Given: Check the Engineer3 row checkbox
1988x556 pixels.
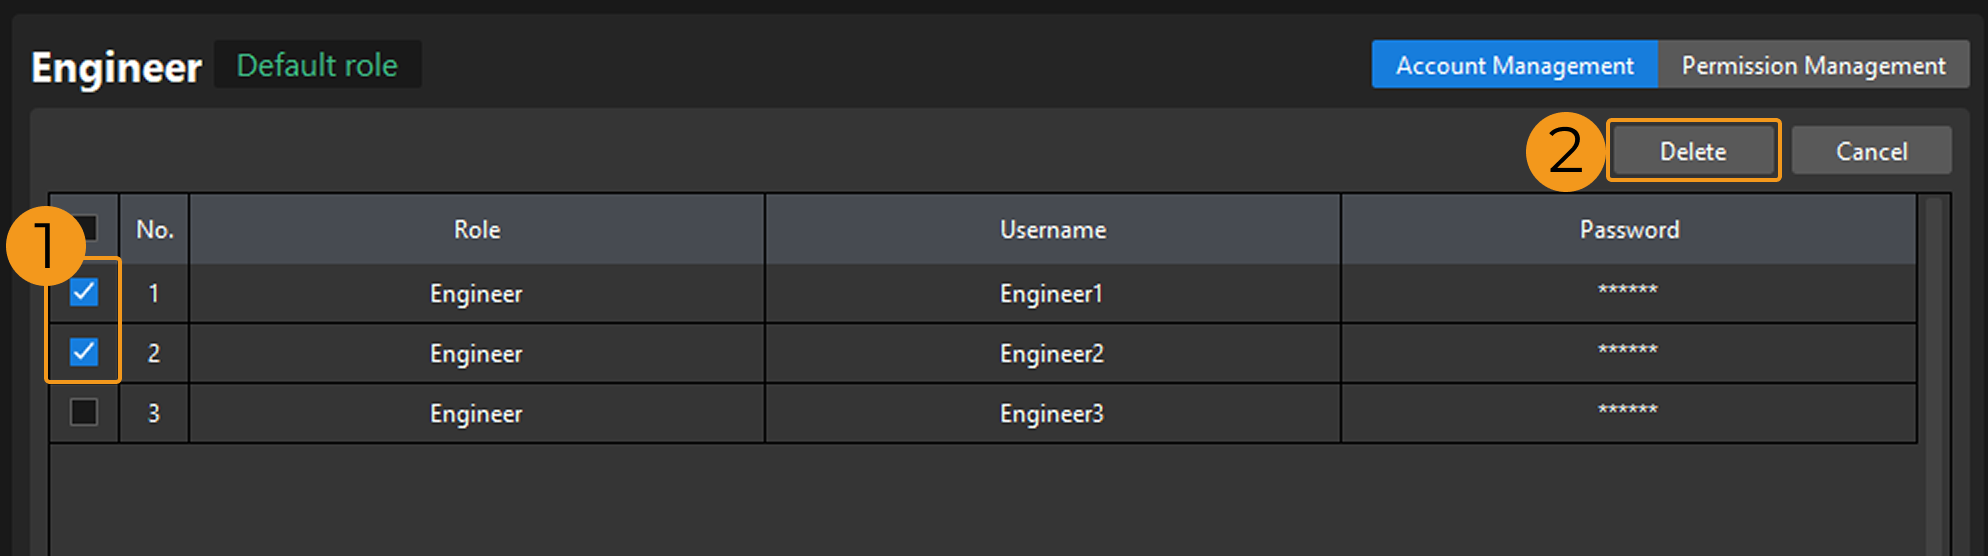Looking at the screenshot, I should coord(84,413).
